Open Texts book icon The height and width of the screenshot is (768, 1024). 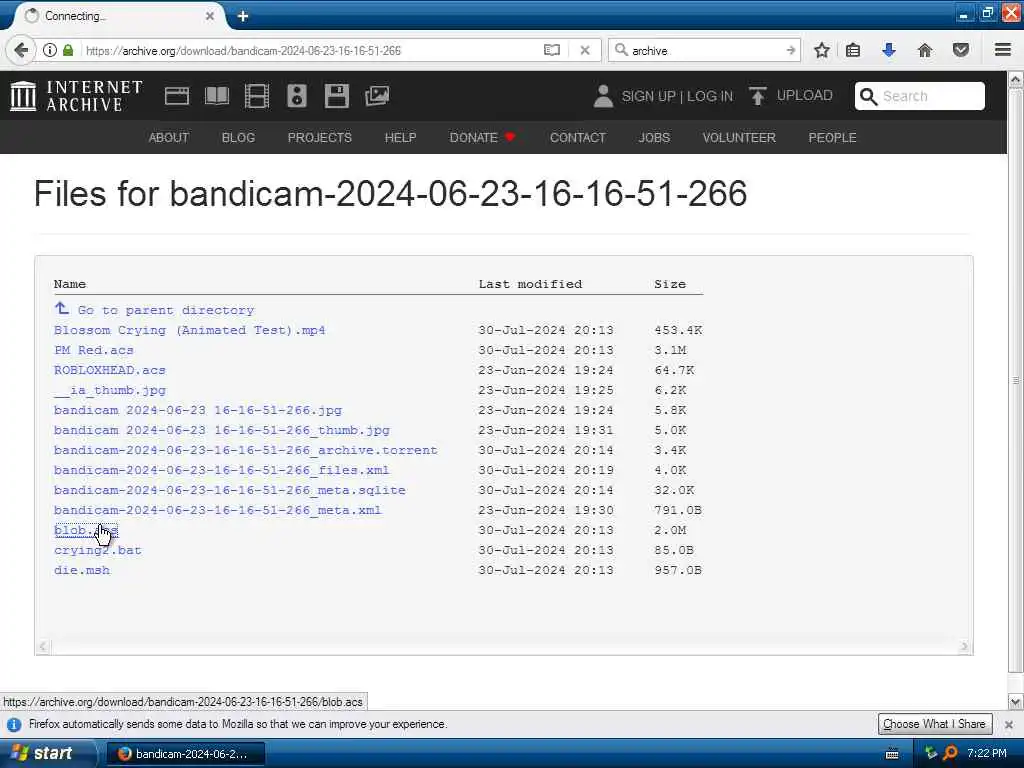(217, 96)
